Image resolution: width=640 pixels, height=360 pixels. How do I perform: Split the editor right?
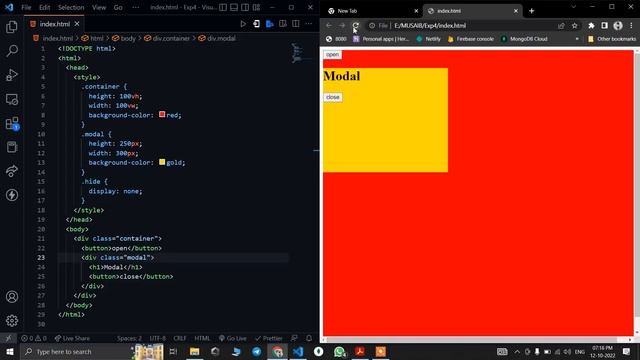tap(296, 24)
